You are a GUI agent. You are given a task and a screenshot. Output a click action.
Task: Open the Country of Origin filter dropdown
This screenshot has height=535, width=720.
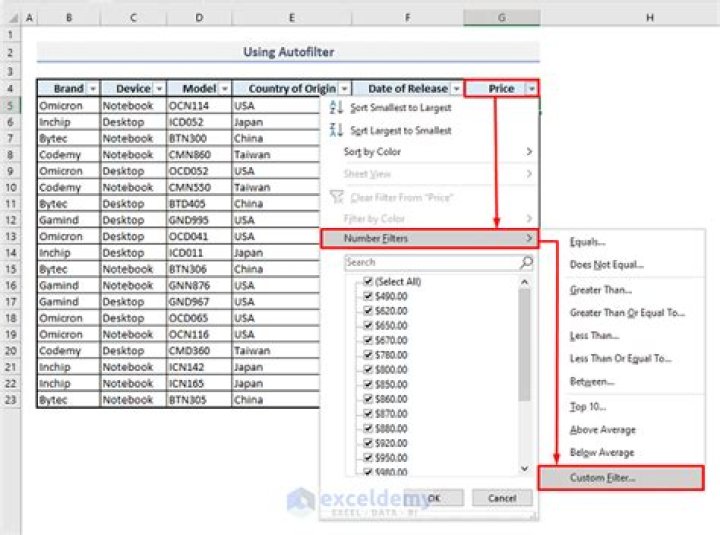(344, 89)
